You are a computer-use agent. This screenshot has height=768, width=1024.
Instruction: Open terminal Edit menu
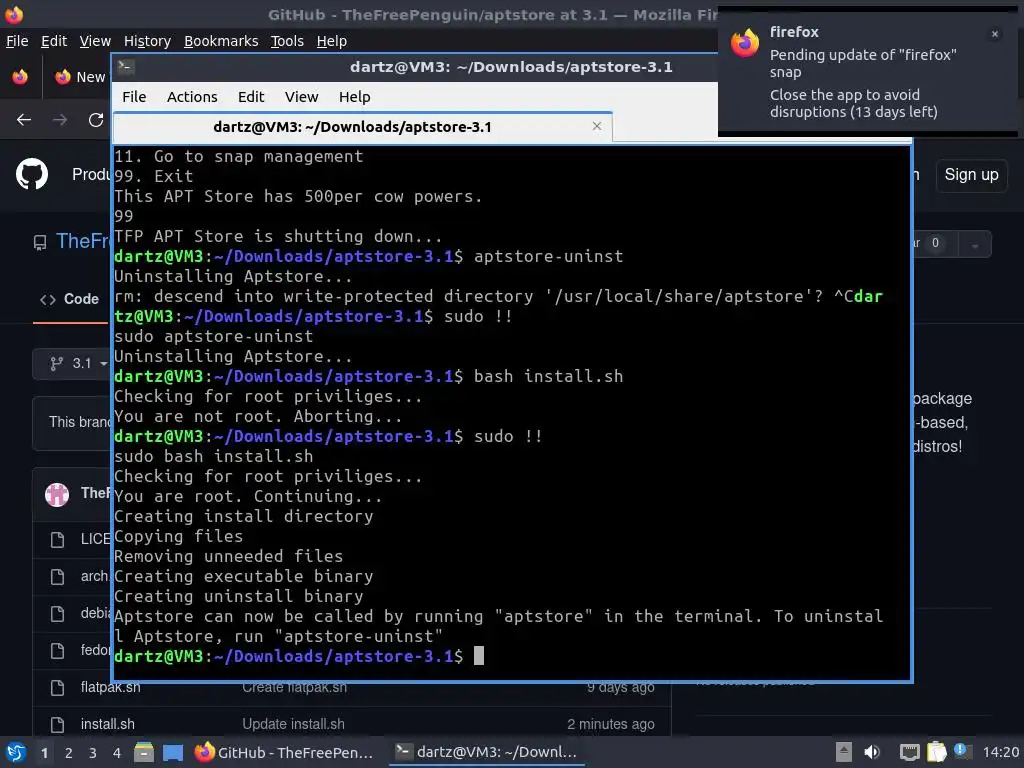(x=251, y=97)
